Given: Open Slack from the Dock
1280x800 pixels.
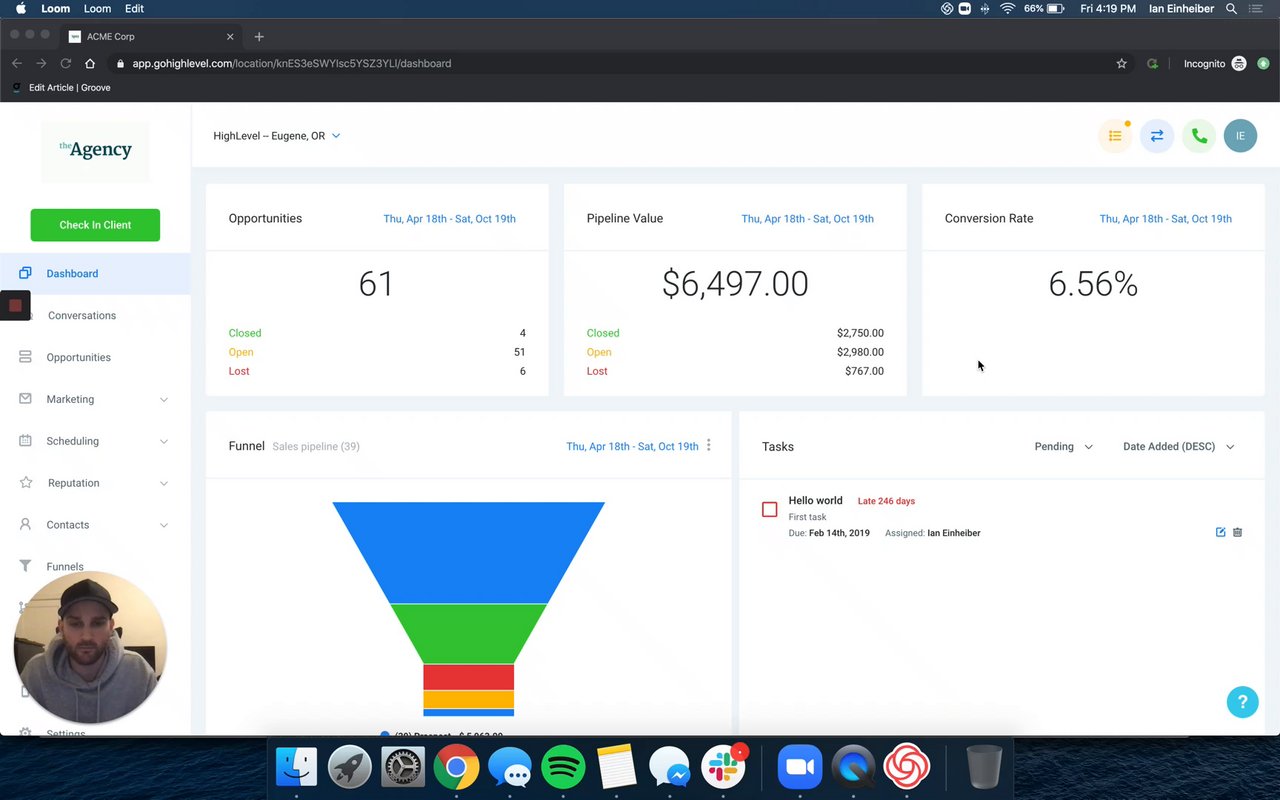Looking at the screenshot, I should tap(722, 768).
